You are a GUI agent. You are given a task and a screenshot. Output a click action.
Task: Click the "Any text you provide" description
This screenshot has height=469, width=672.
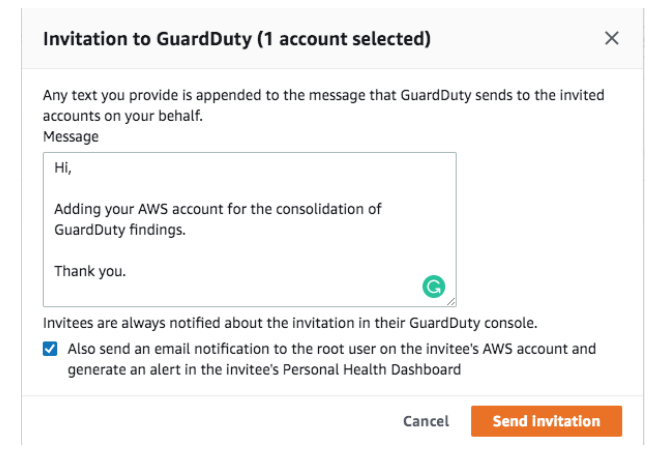pos(322,96)
